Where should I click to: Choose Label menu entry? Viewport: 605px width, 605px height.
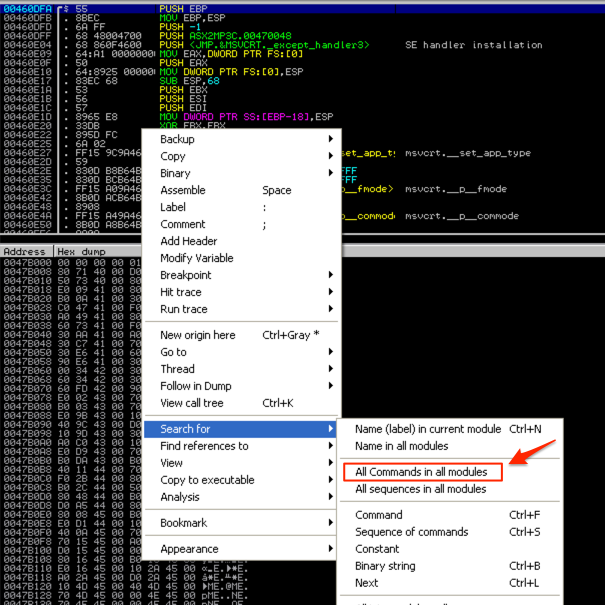tap(241, 207)
